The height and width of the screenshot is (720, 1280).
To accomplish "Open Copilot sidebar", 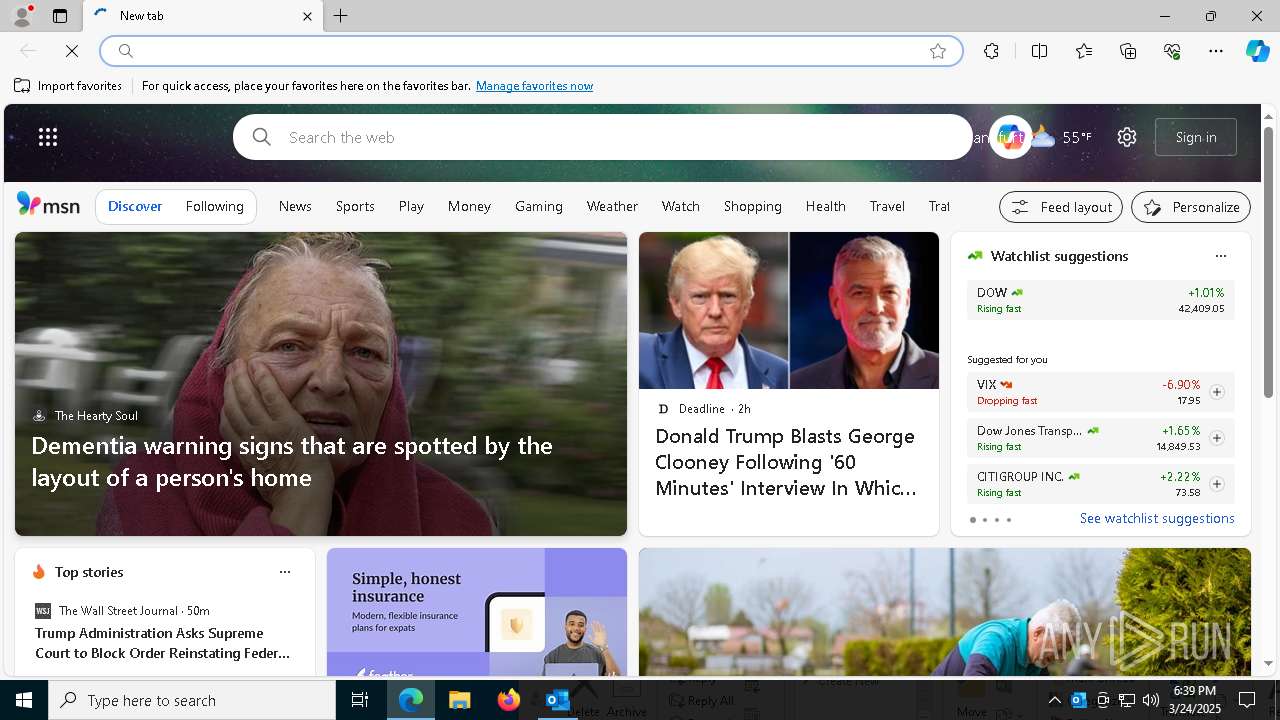I will coord(1257,51).
